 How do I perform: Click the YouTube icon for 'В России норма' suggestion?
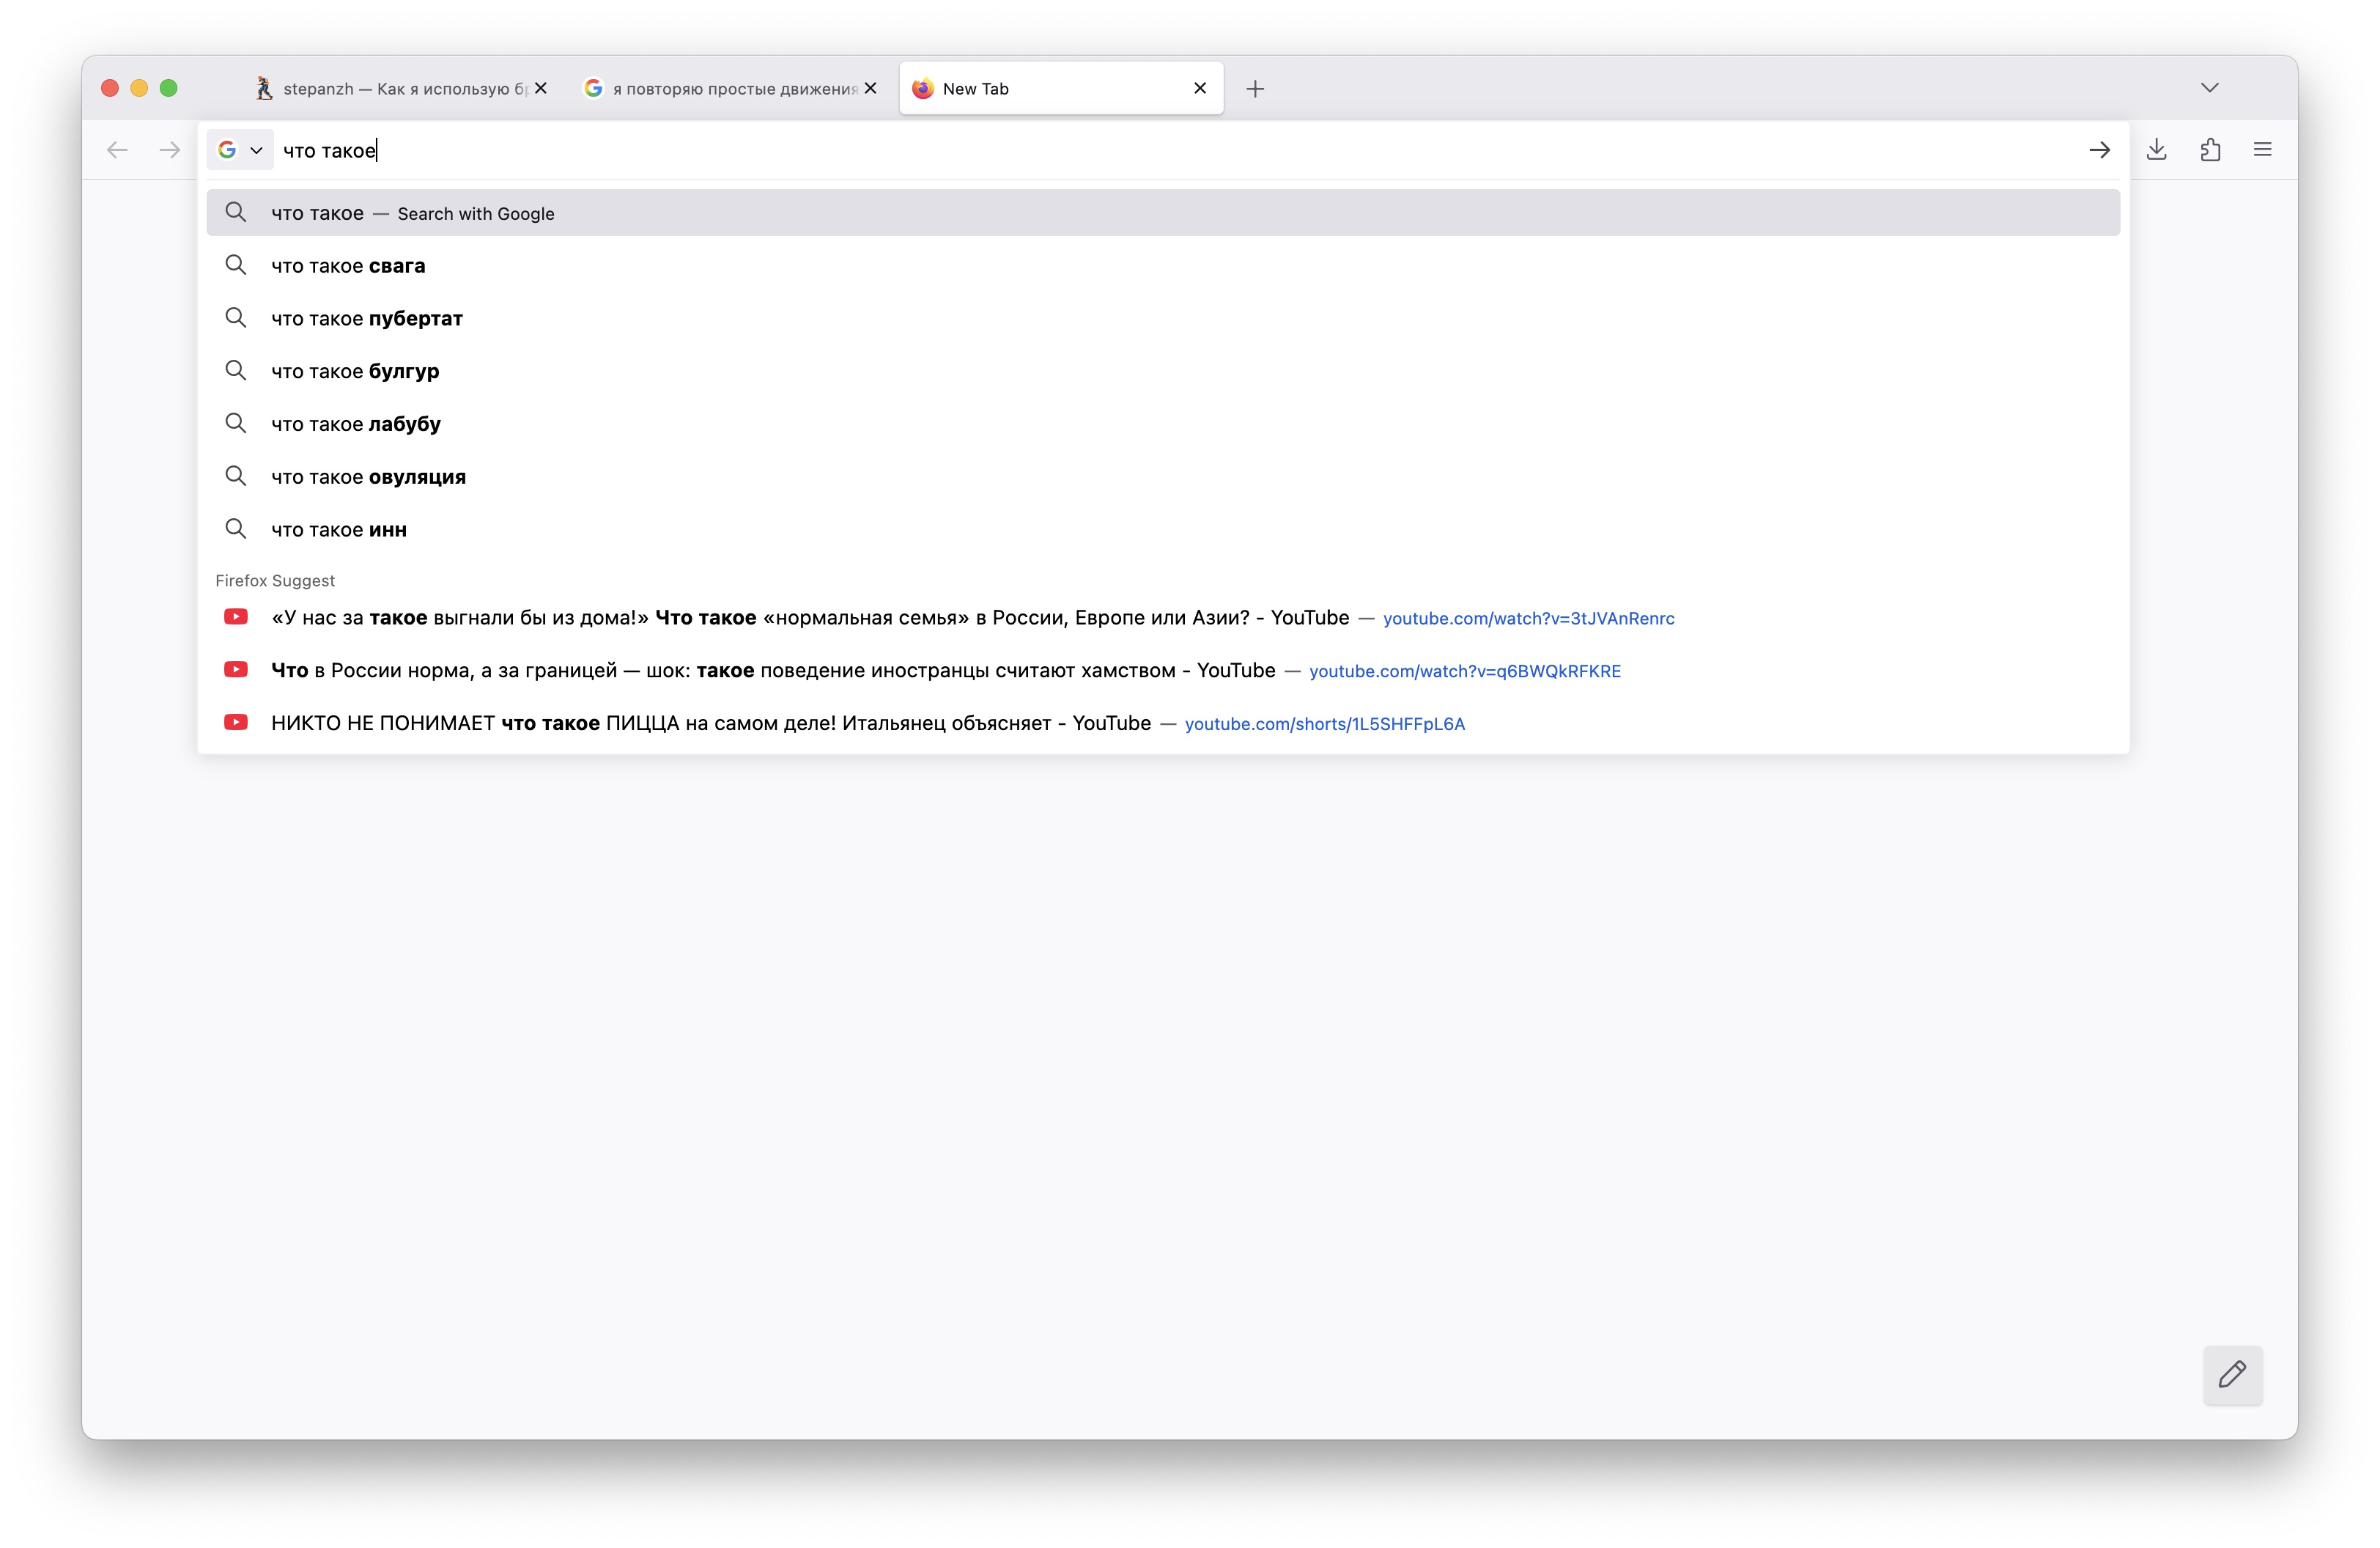pyautogui.click(x=236, y=670)
